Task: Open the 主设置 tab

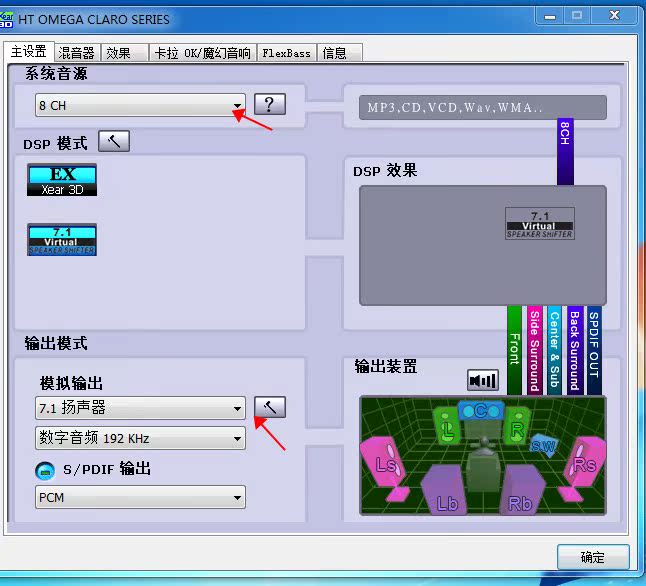Action: point(29,52)
